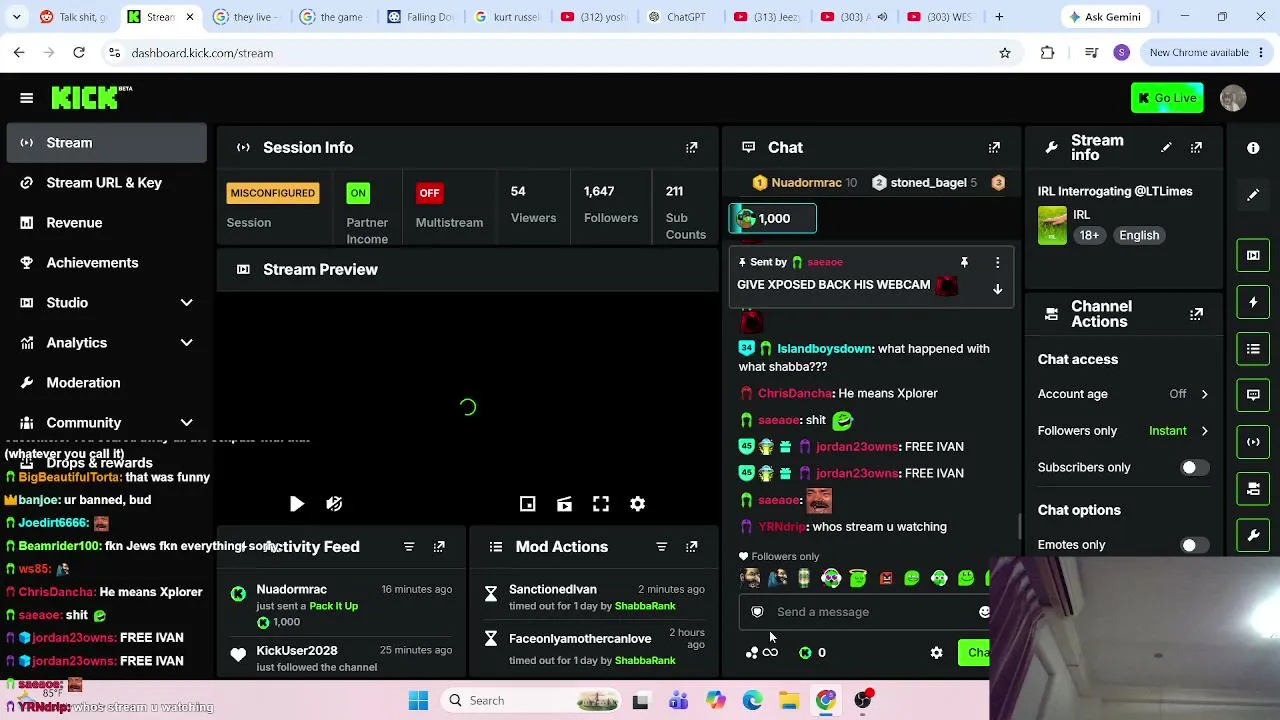Open chat settings gear below the message box
Screen dimensions: 1280x720
click(x=936, y=653)
